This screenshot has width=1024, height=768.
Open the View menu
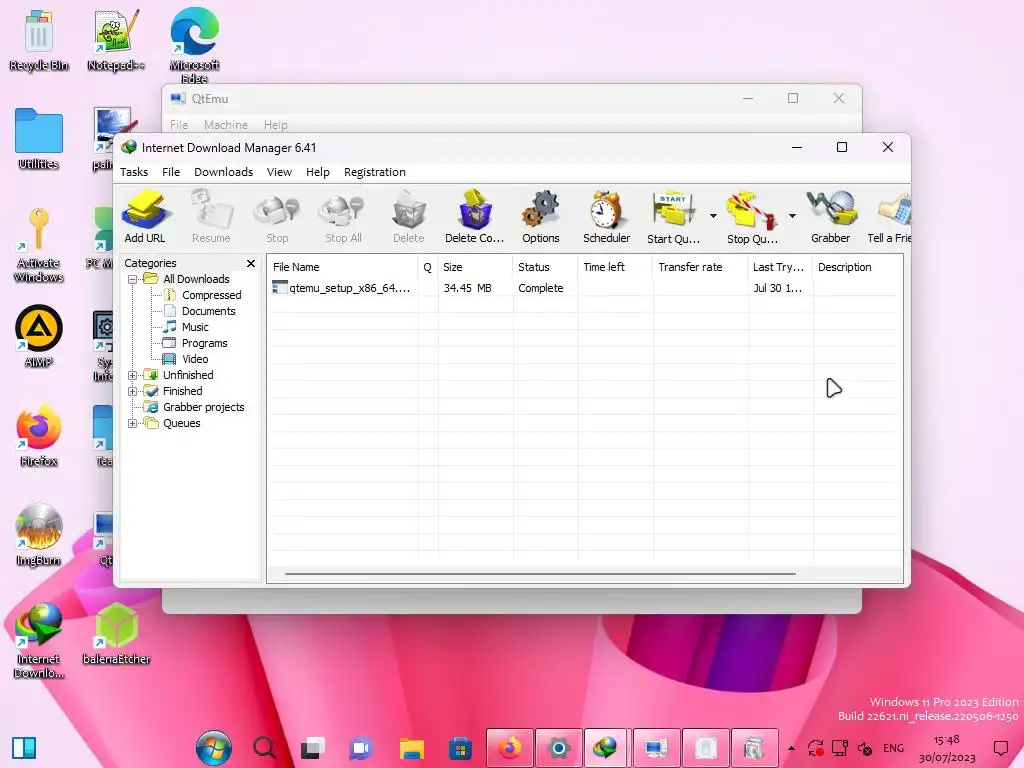(x=279, y=172)
